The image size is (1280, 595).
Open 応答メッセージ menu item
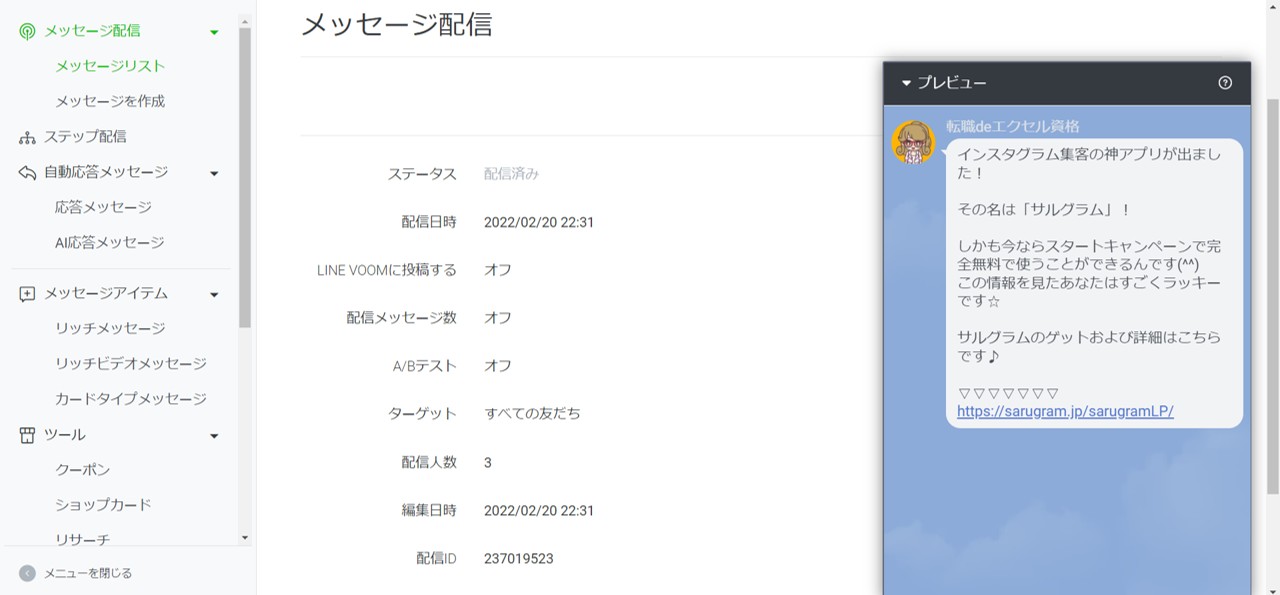click(103, 207)
